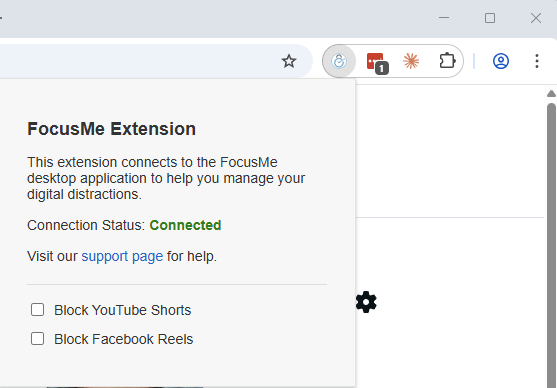Click the Connected status text
Screen dimensions: 557x388
185,225
